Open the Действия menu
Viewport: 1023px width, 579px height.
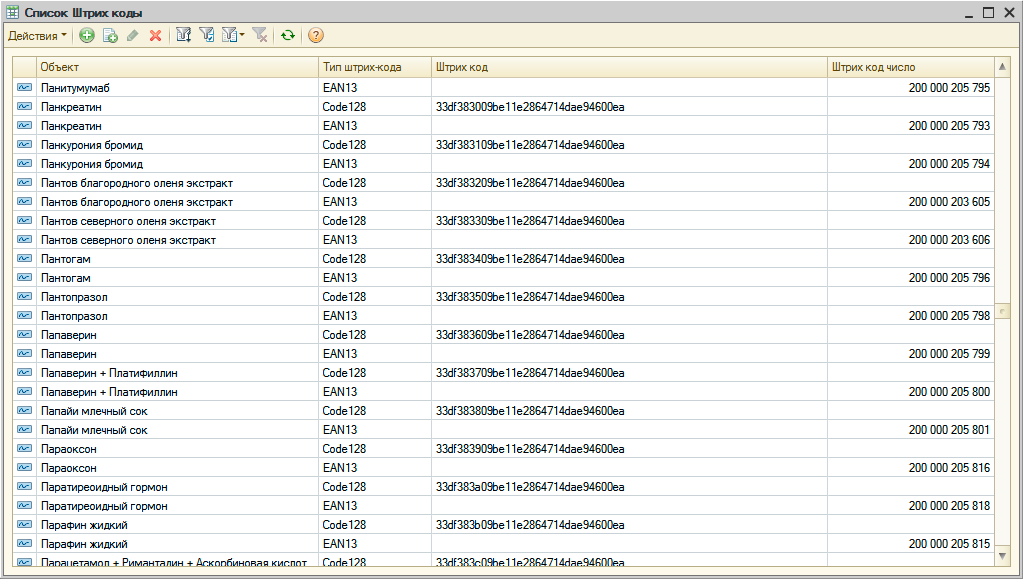click(x=37, y=36)
